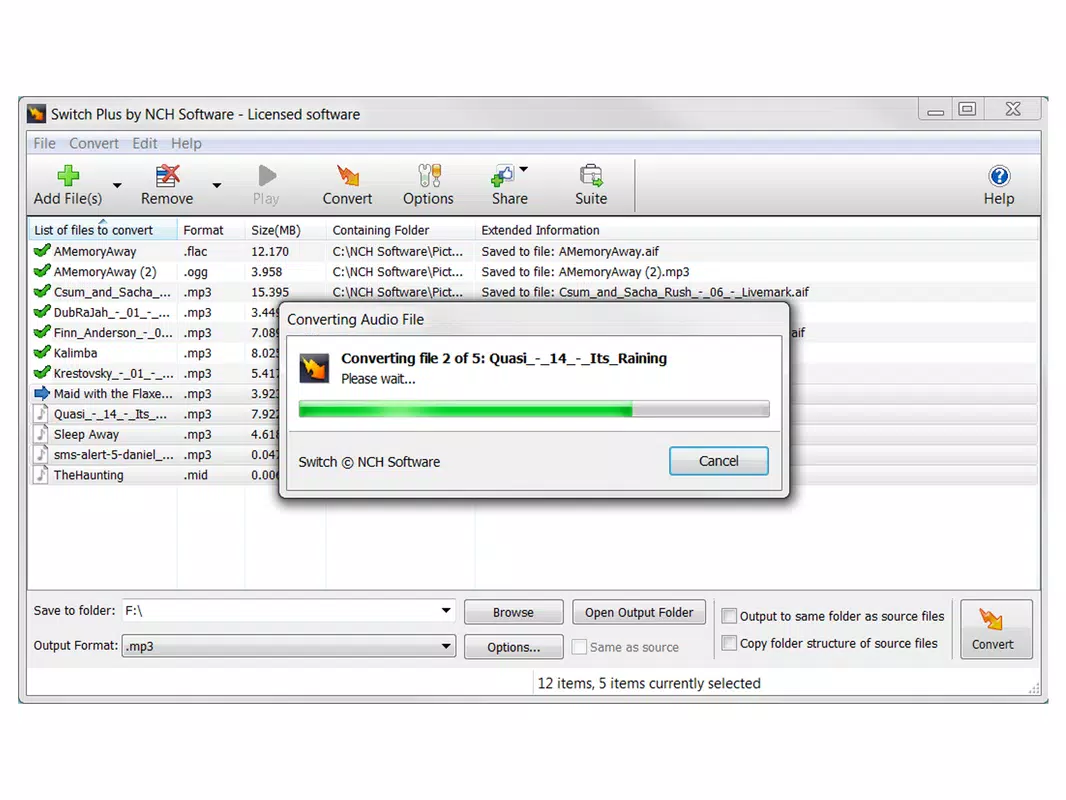Open the Options tools icon in toolbar
This screenshot has height=800, width=1066.
429,176
